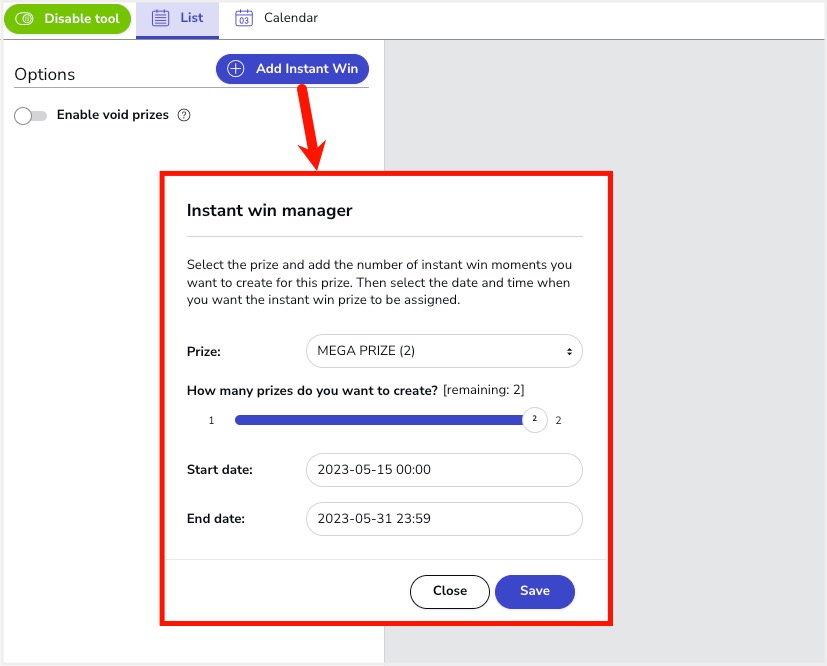This screenshot has width=827, height=666.
Task: Click the End date input field
Action: 443,519
